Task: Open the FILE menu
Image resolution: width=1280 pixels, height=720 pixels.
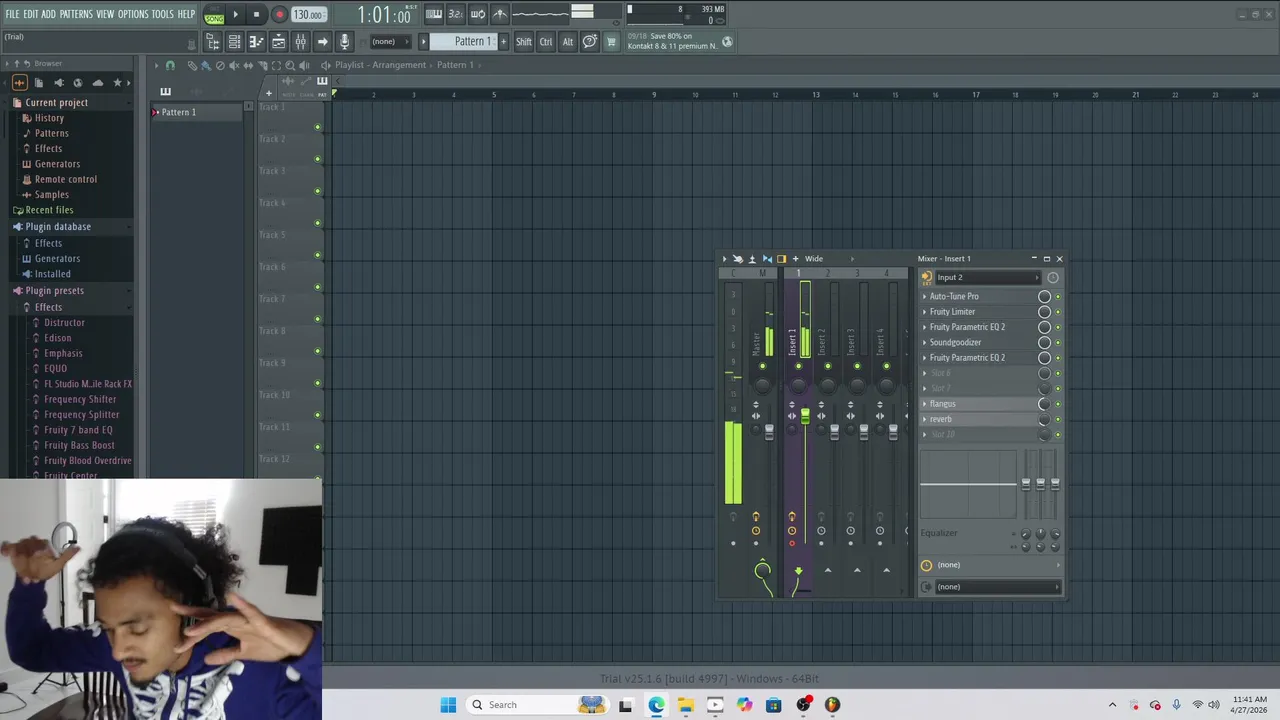Action: tap(12, 14)
